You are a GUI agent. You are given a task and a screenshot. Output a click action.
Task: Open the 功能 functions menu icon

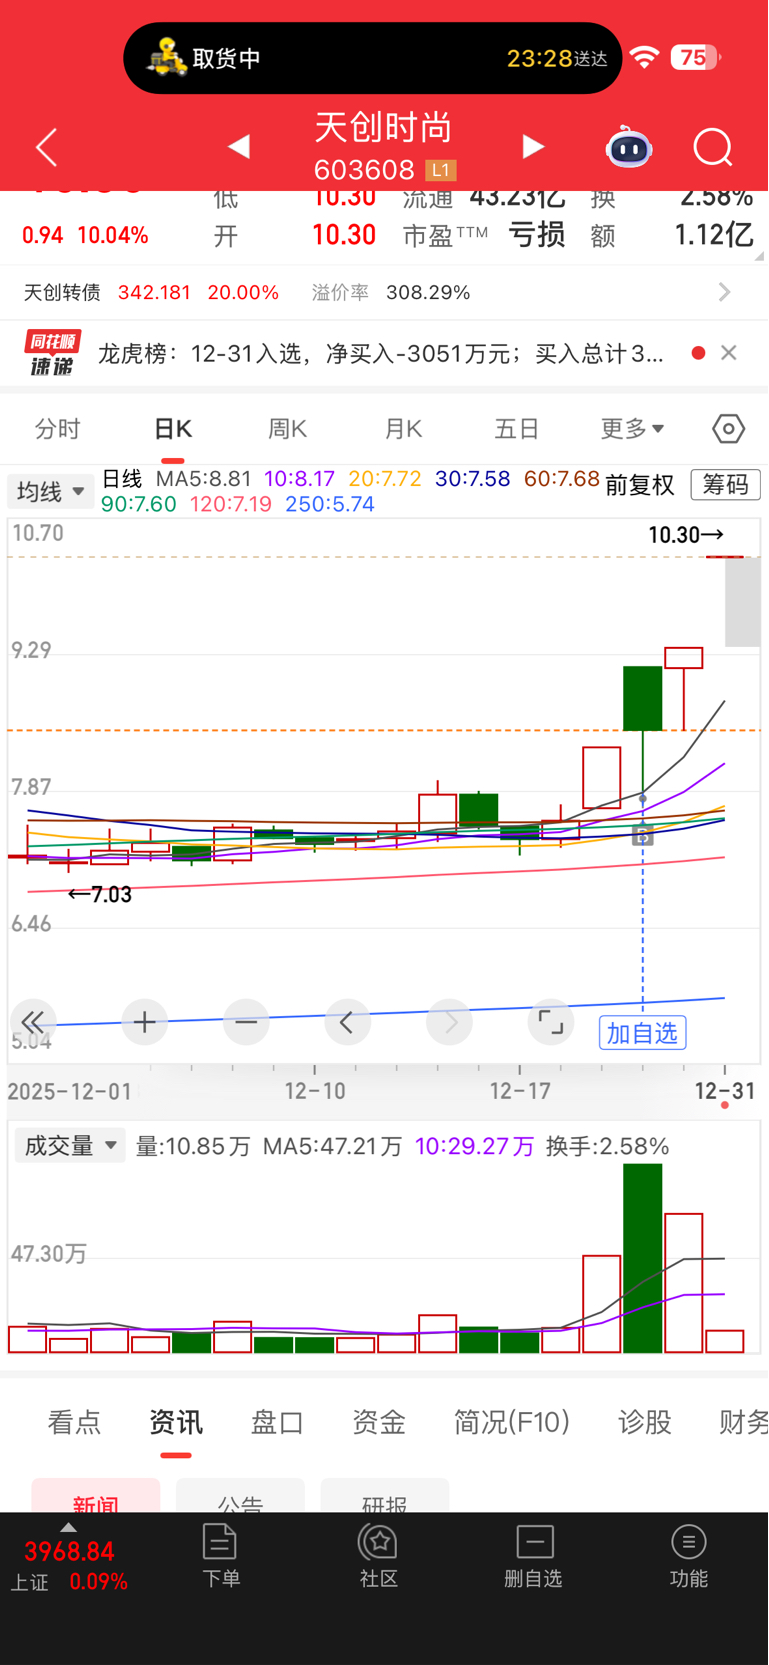689,1556
